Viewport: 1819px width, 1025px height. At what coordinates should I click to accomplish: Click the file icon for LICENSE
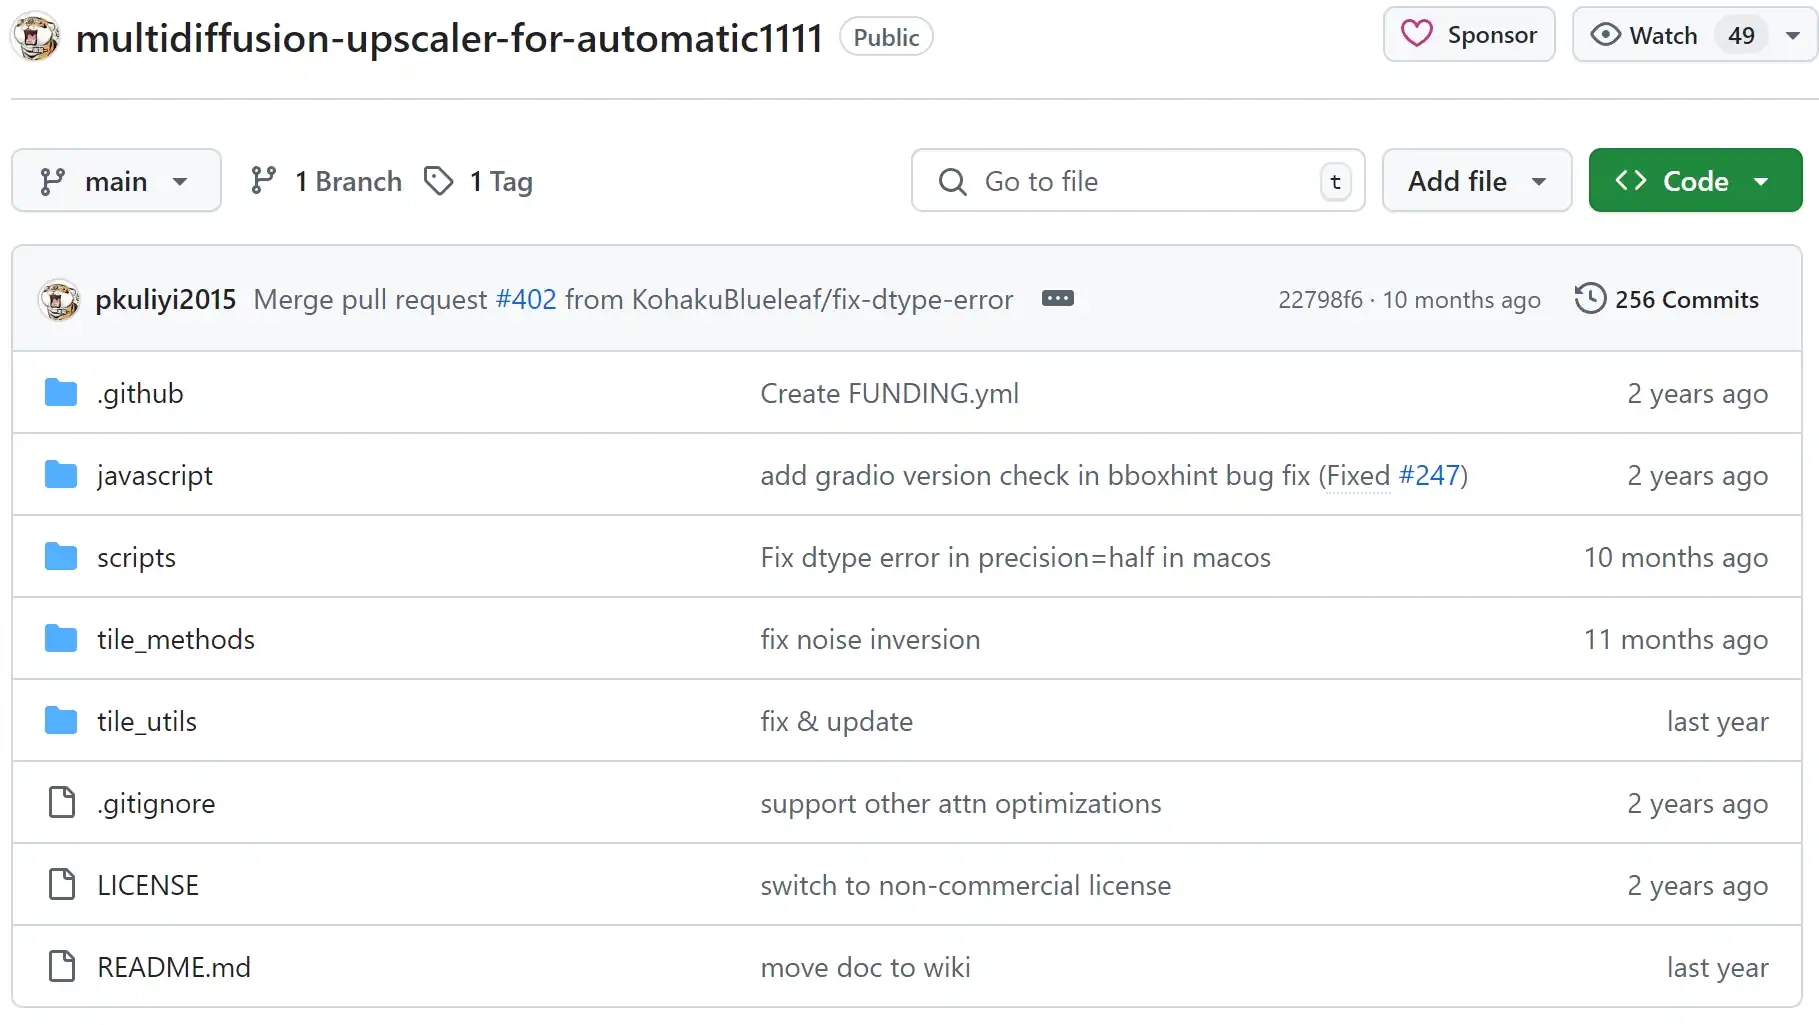pyautogui.click(x=62, y=884)
